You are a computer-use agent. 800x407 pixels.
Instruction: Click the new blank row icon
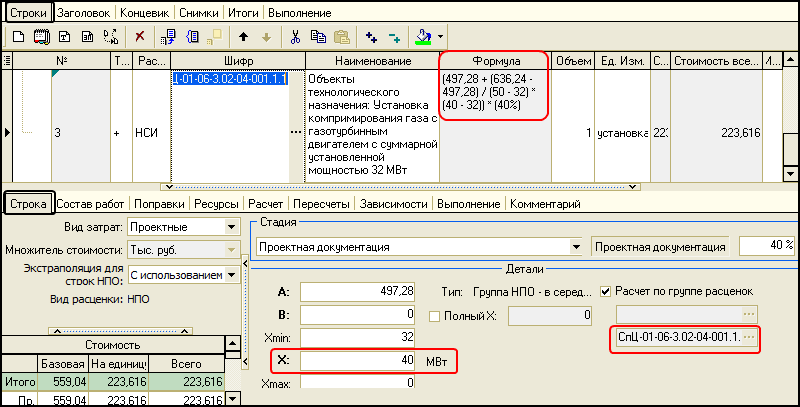pyautogui.click(x=17, y=37)
